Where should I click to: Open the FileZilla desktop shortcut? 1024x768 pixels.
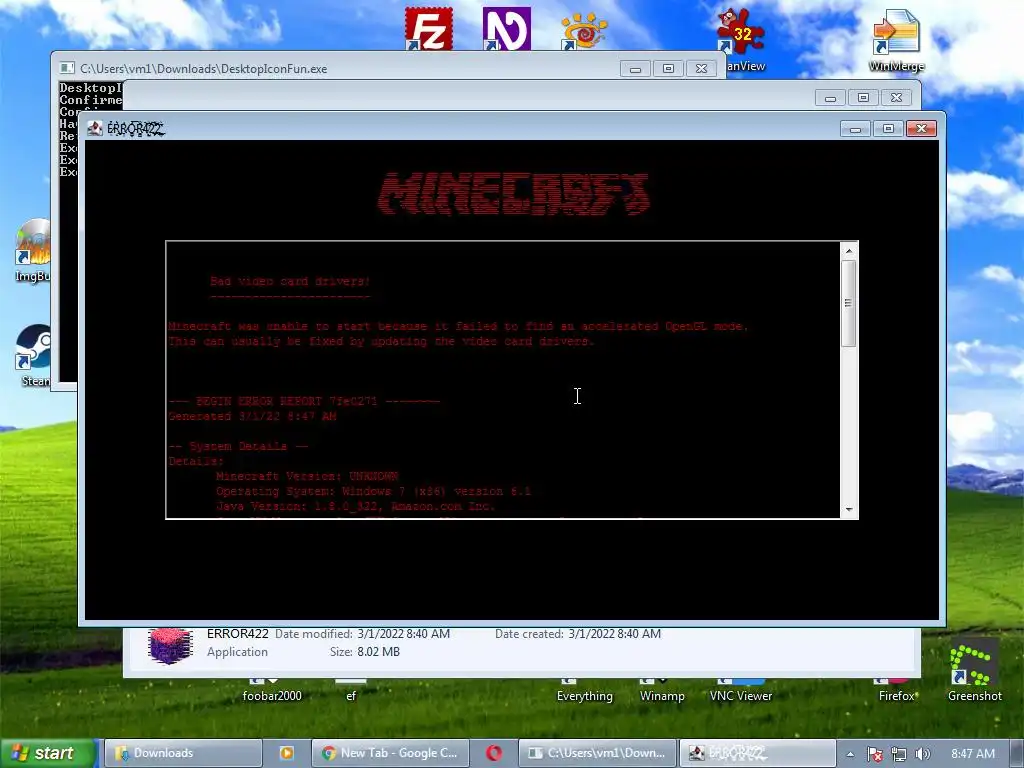click(428, 29)
